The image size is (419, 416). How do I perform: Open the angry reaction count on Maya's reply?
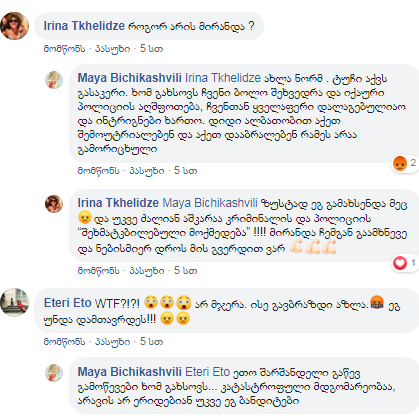click(405, 163)
